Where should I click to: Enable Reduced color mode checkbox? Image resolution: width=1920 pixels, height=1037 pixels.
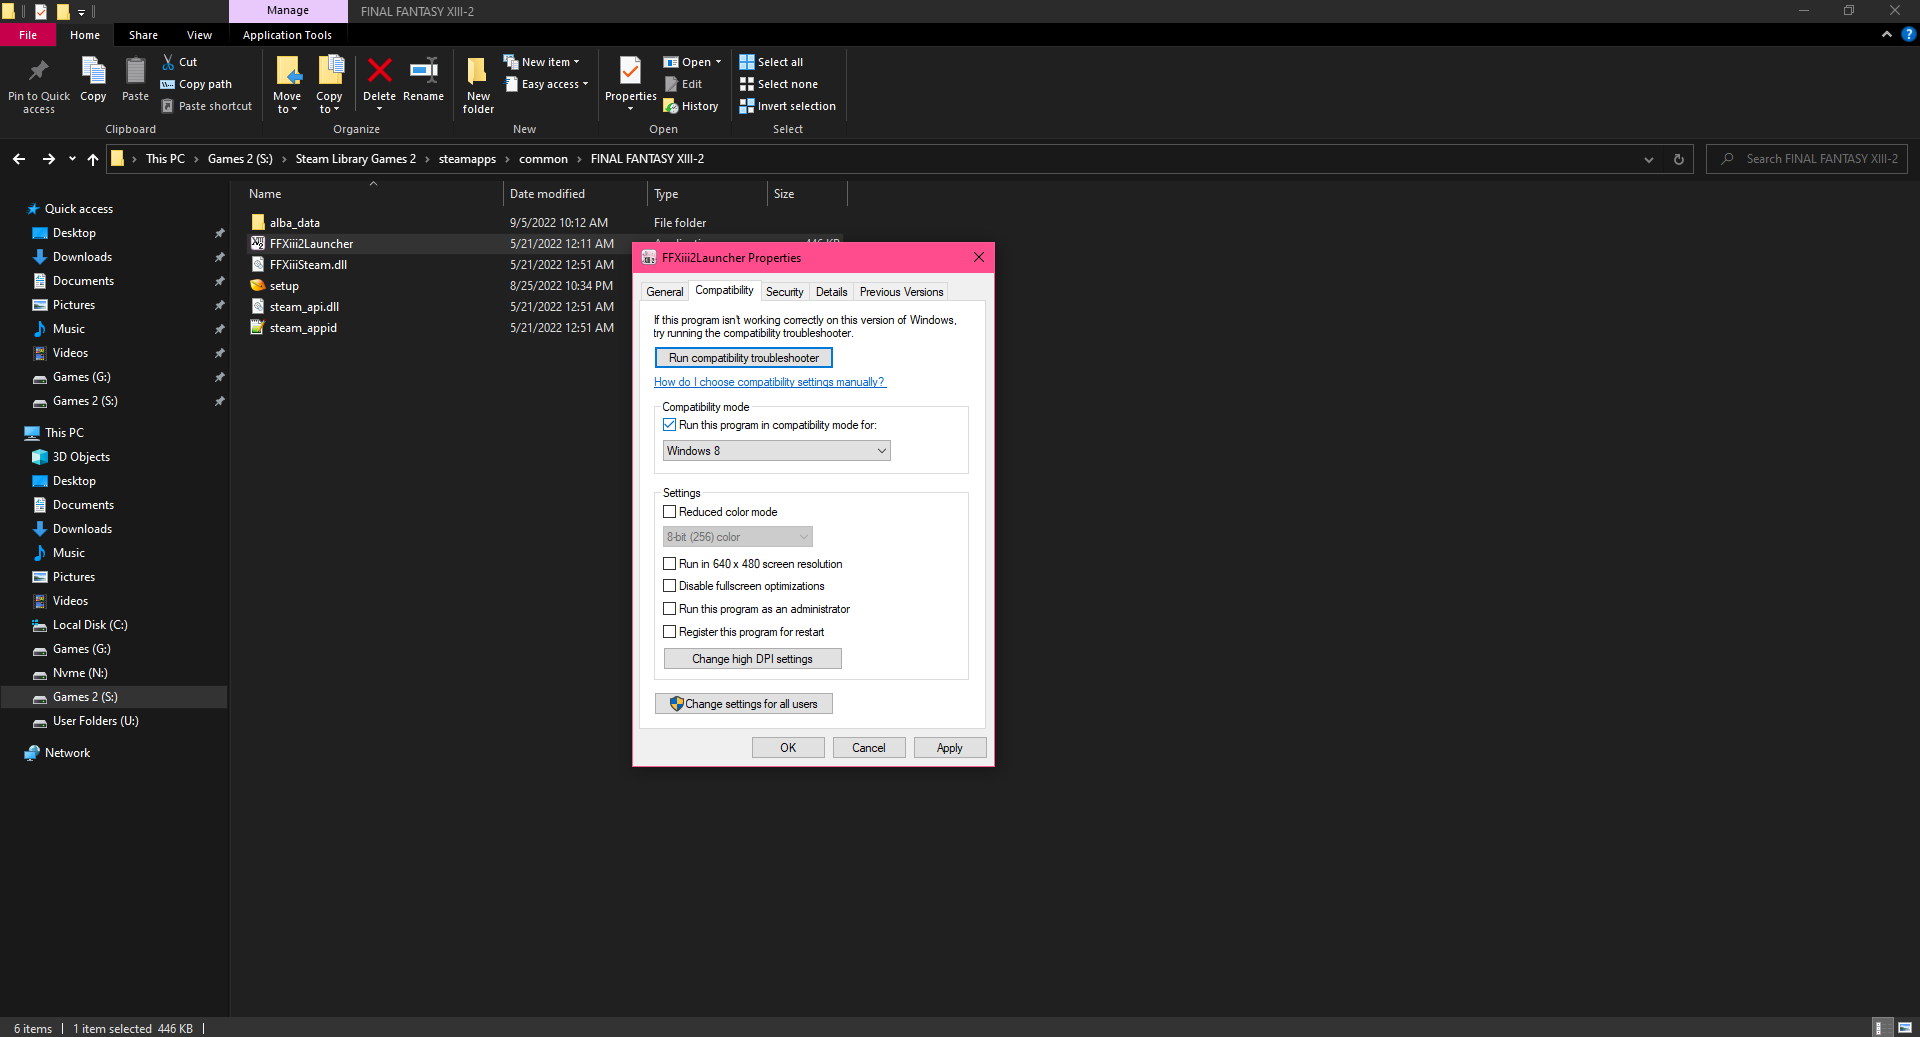tap(670, 512)
